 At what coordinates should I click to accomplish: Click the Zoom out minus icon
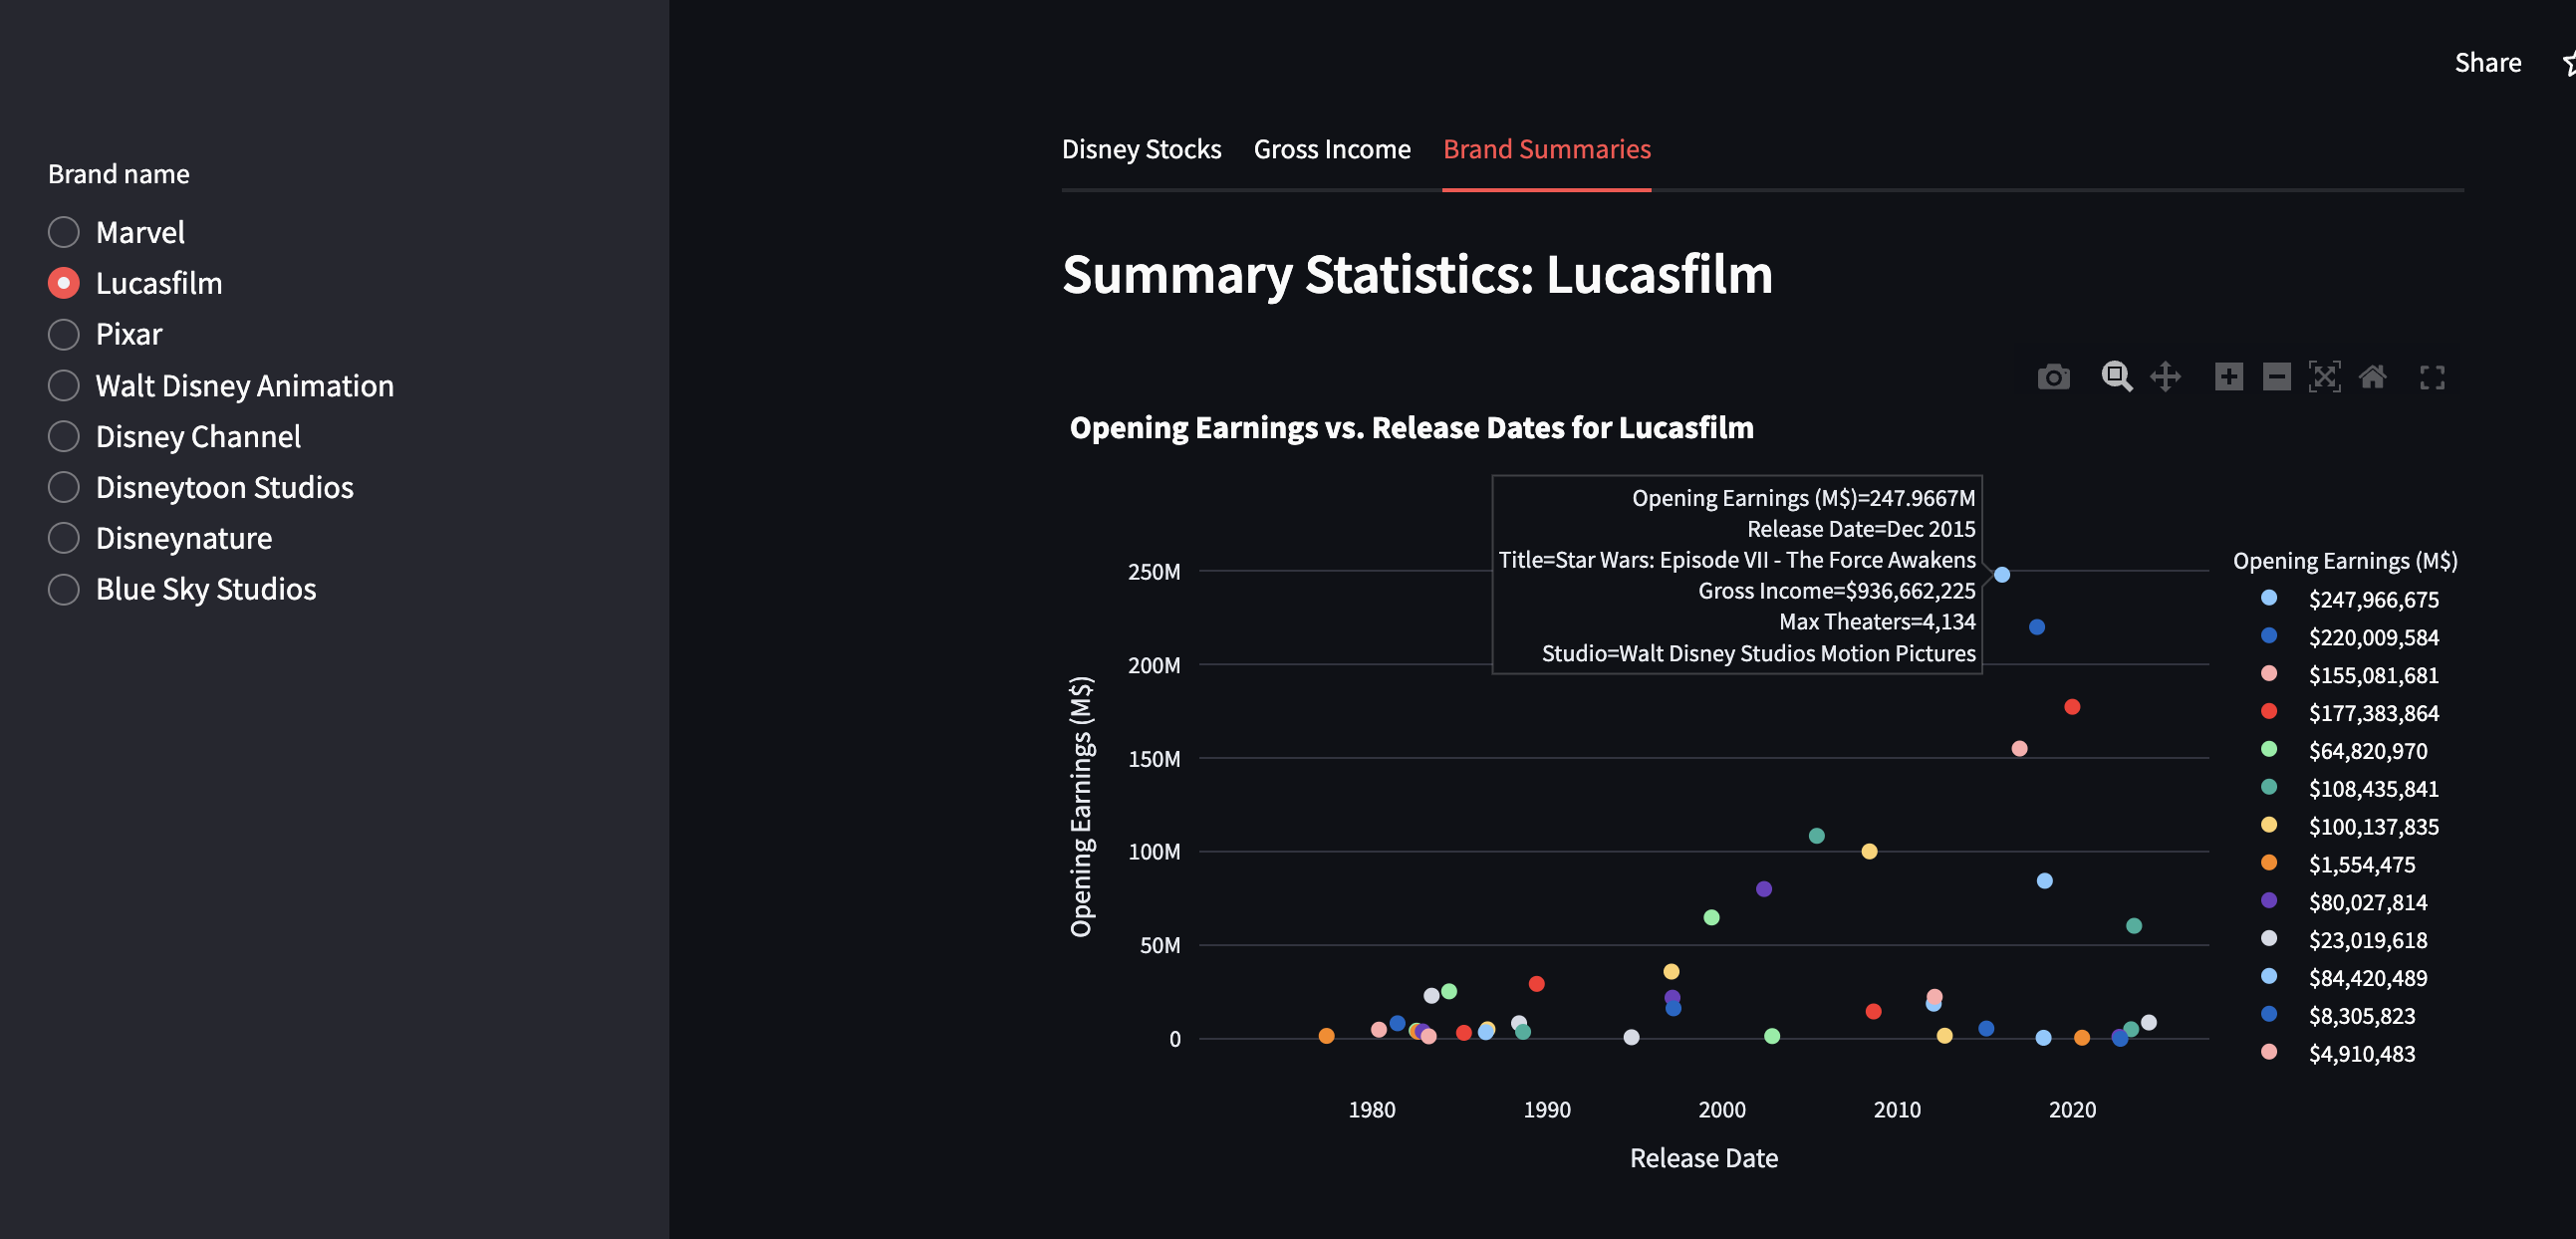[x=2276, y=377]
